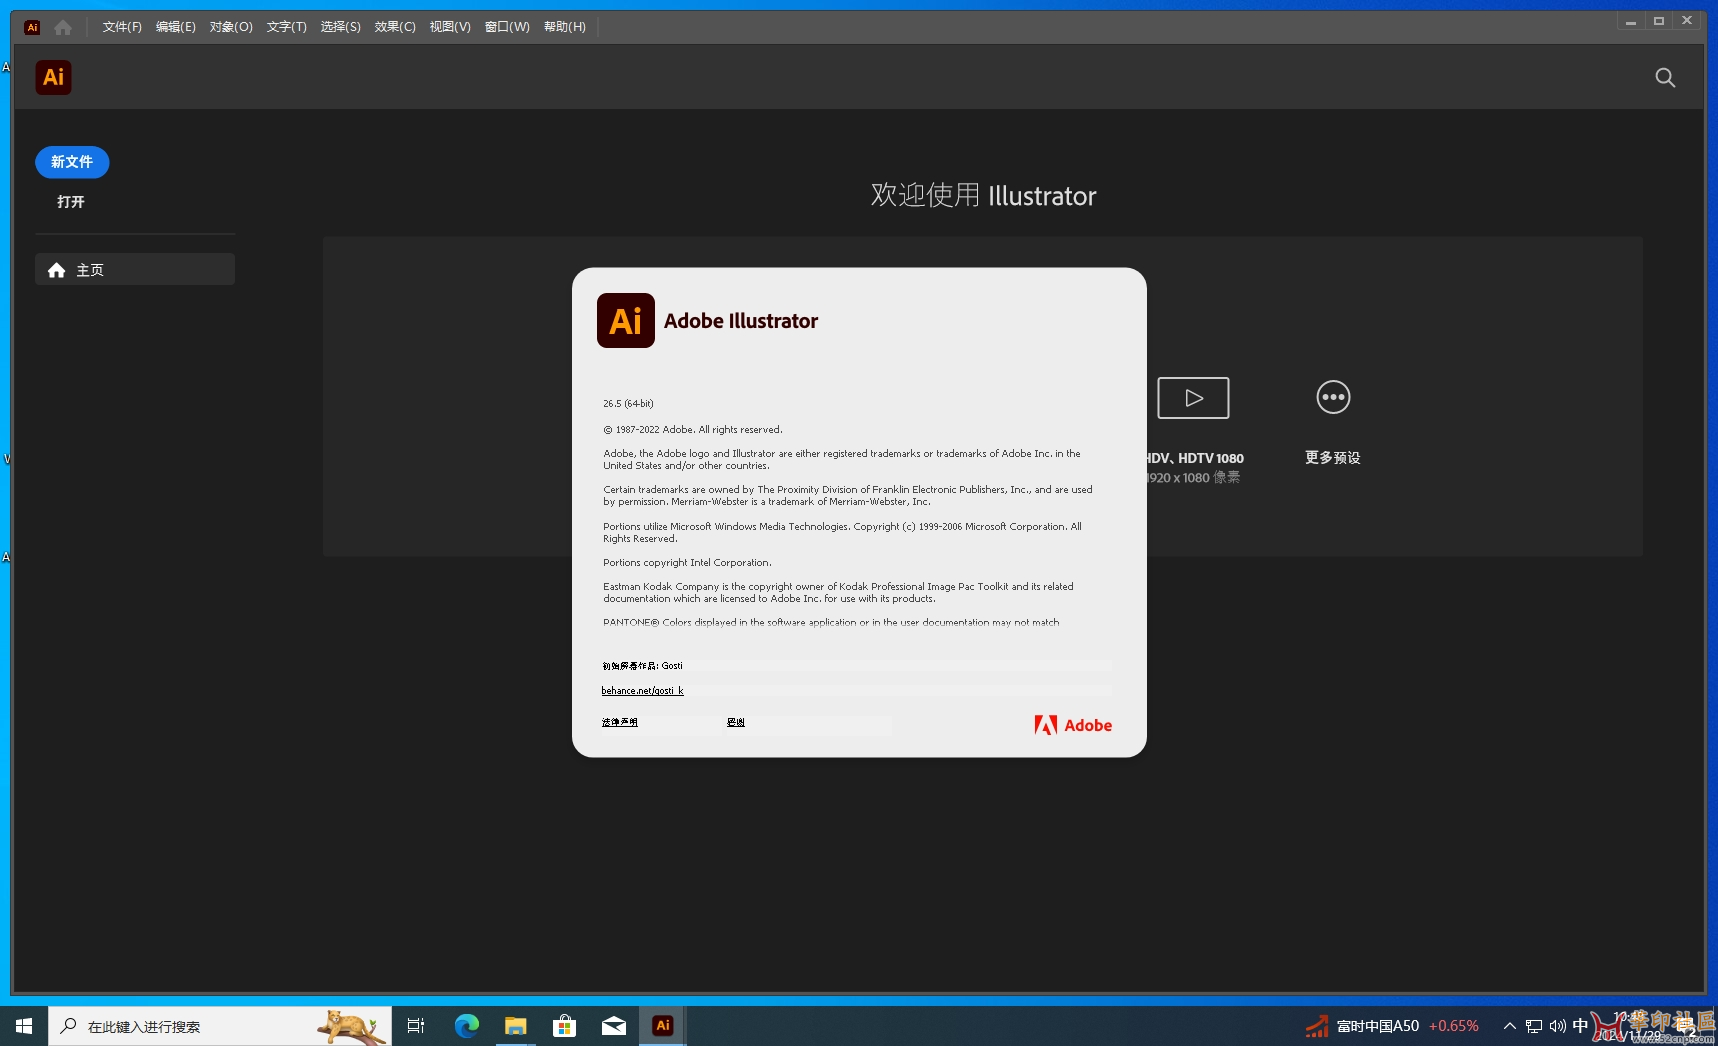Click the volume speaker icon in tray
This screenshot has width=1718, height=1046.
[1557, 1026]
